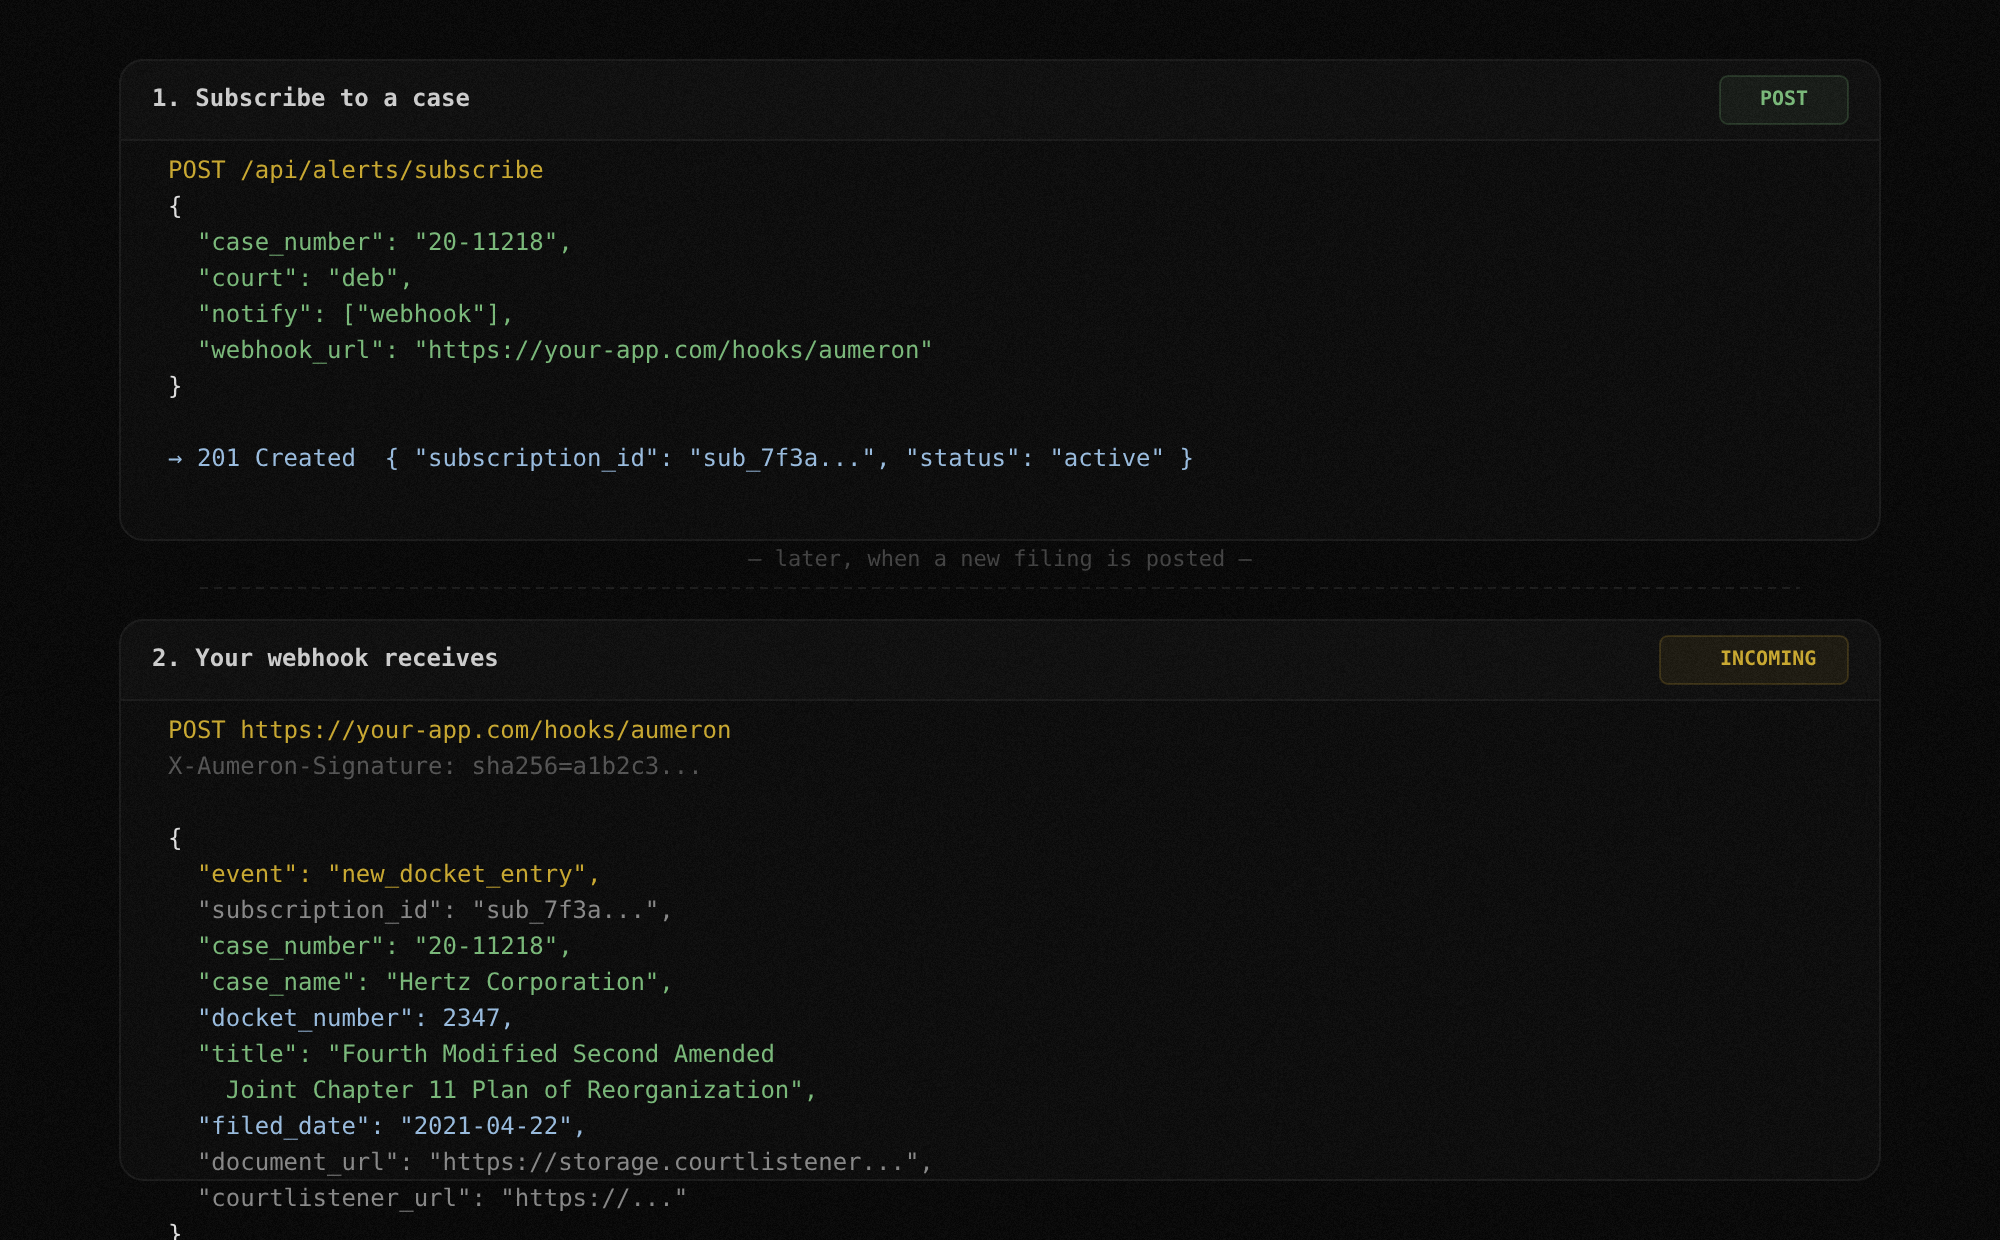Click the yellow INCOMING badge
The image size is (2000, 1240).
[x=1753, y=659]
